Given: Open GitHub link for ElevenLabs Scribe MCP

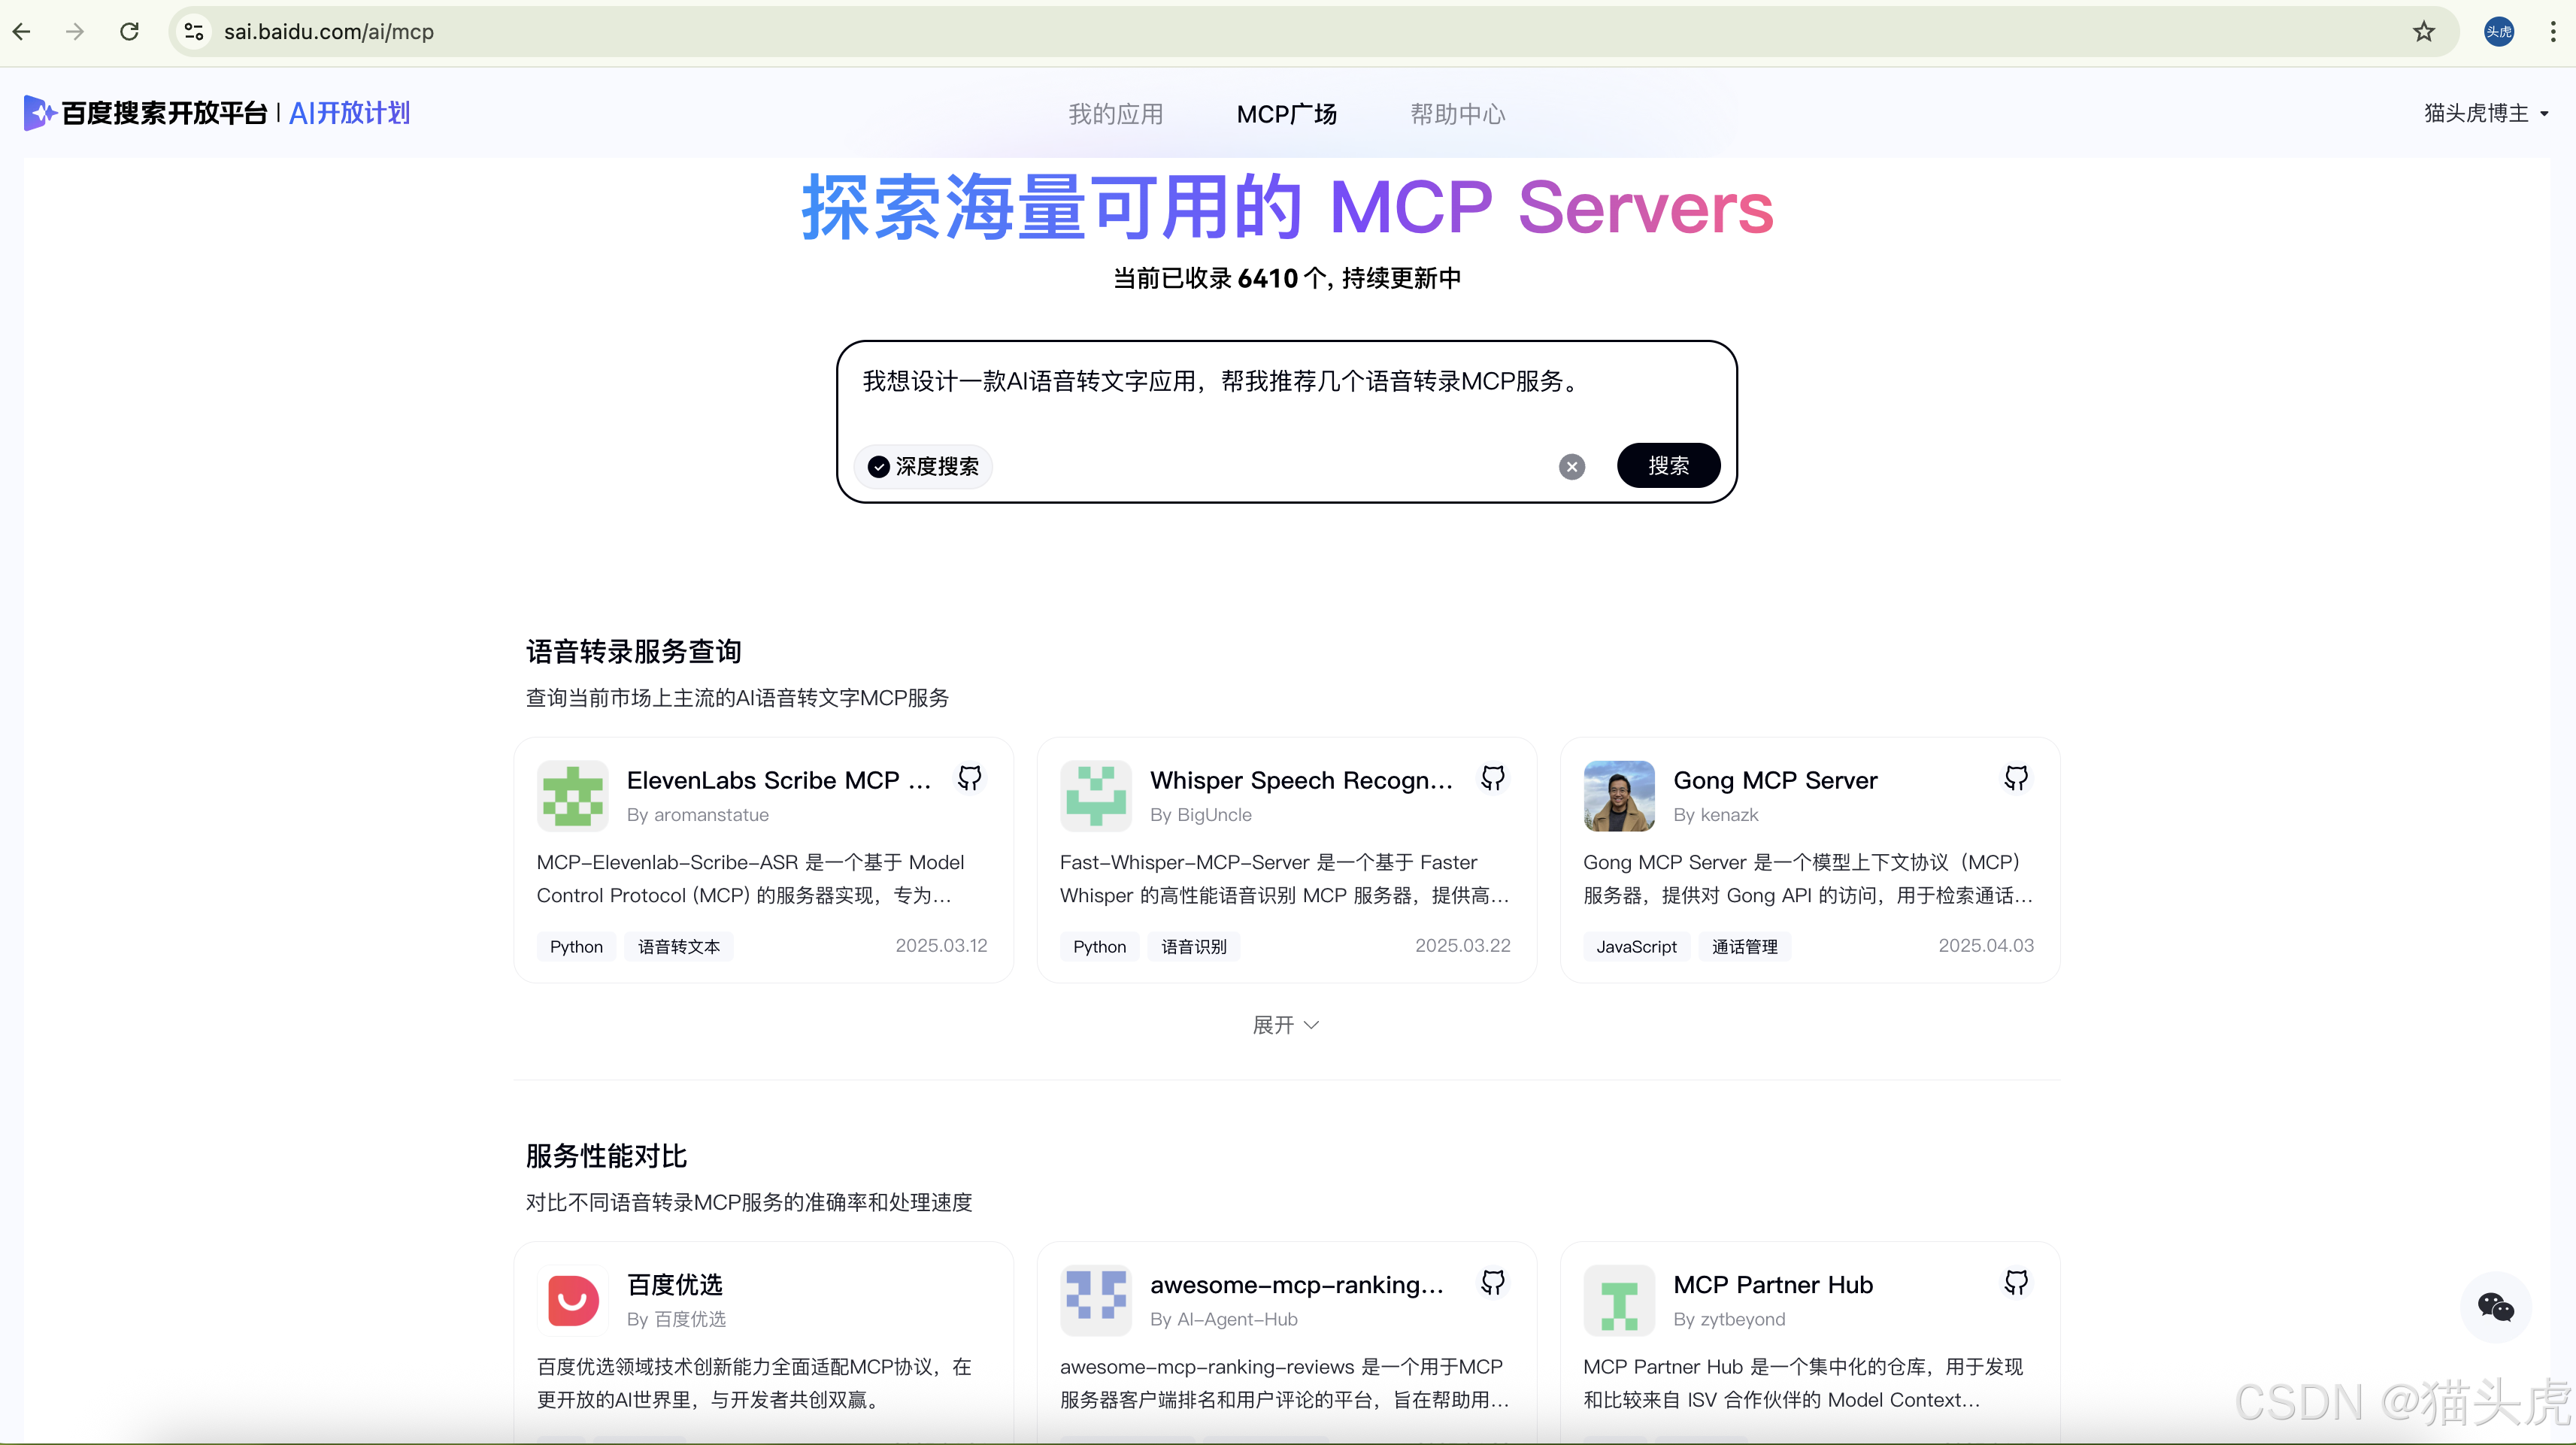Looking at the screenshot, I should 969,778.
